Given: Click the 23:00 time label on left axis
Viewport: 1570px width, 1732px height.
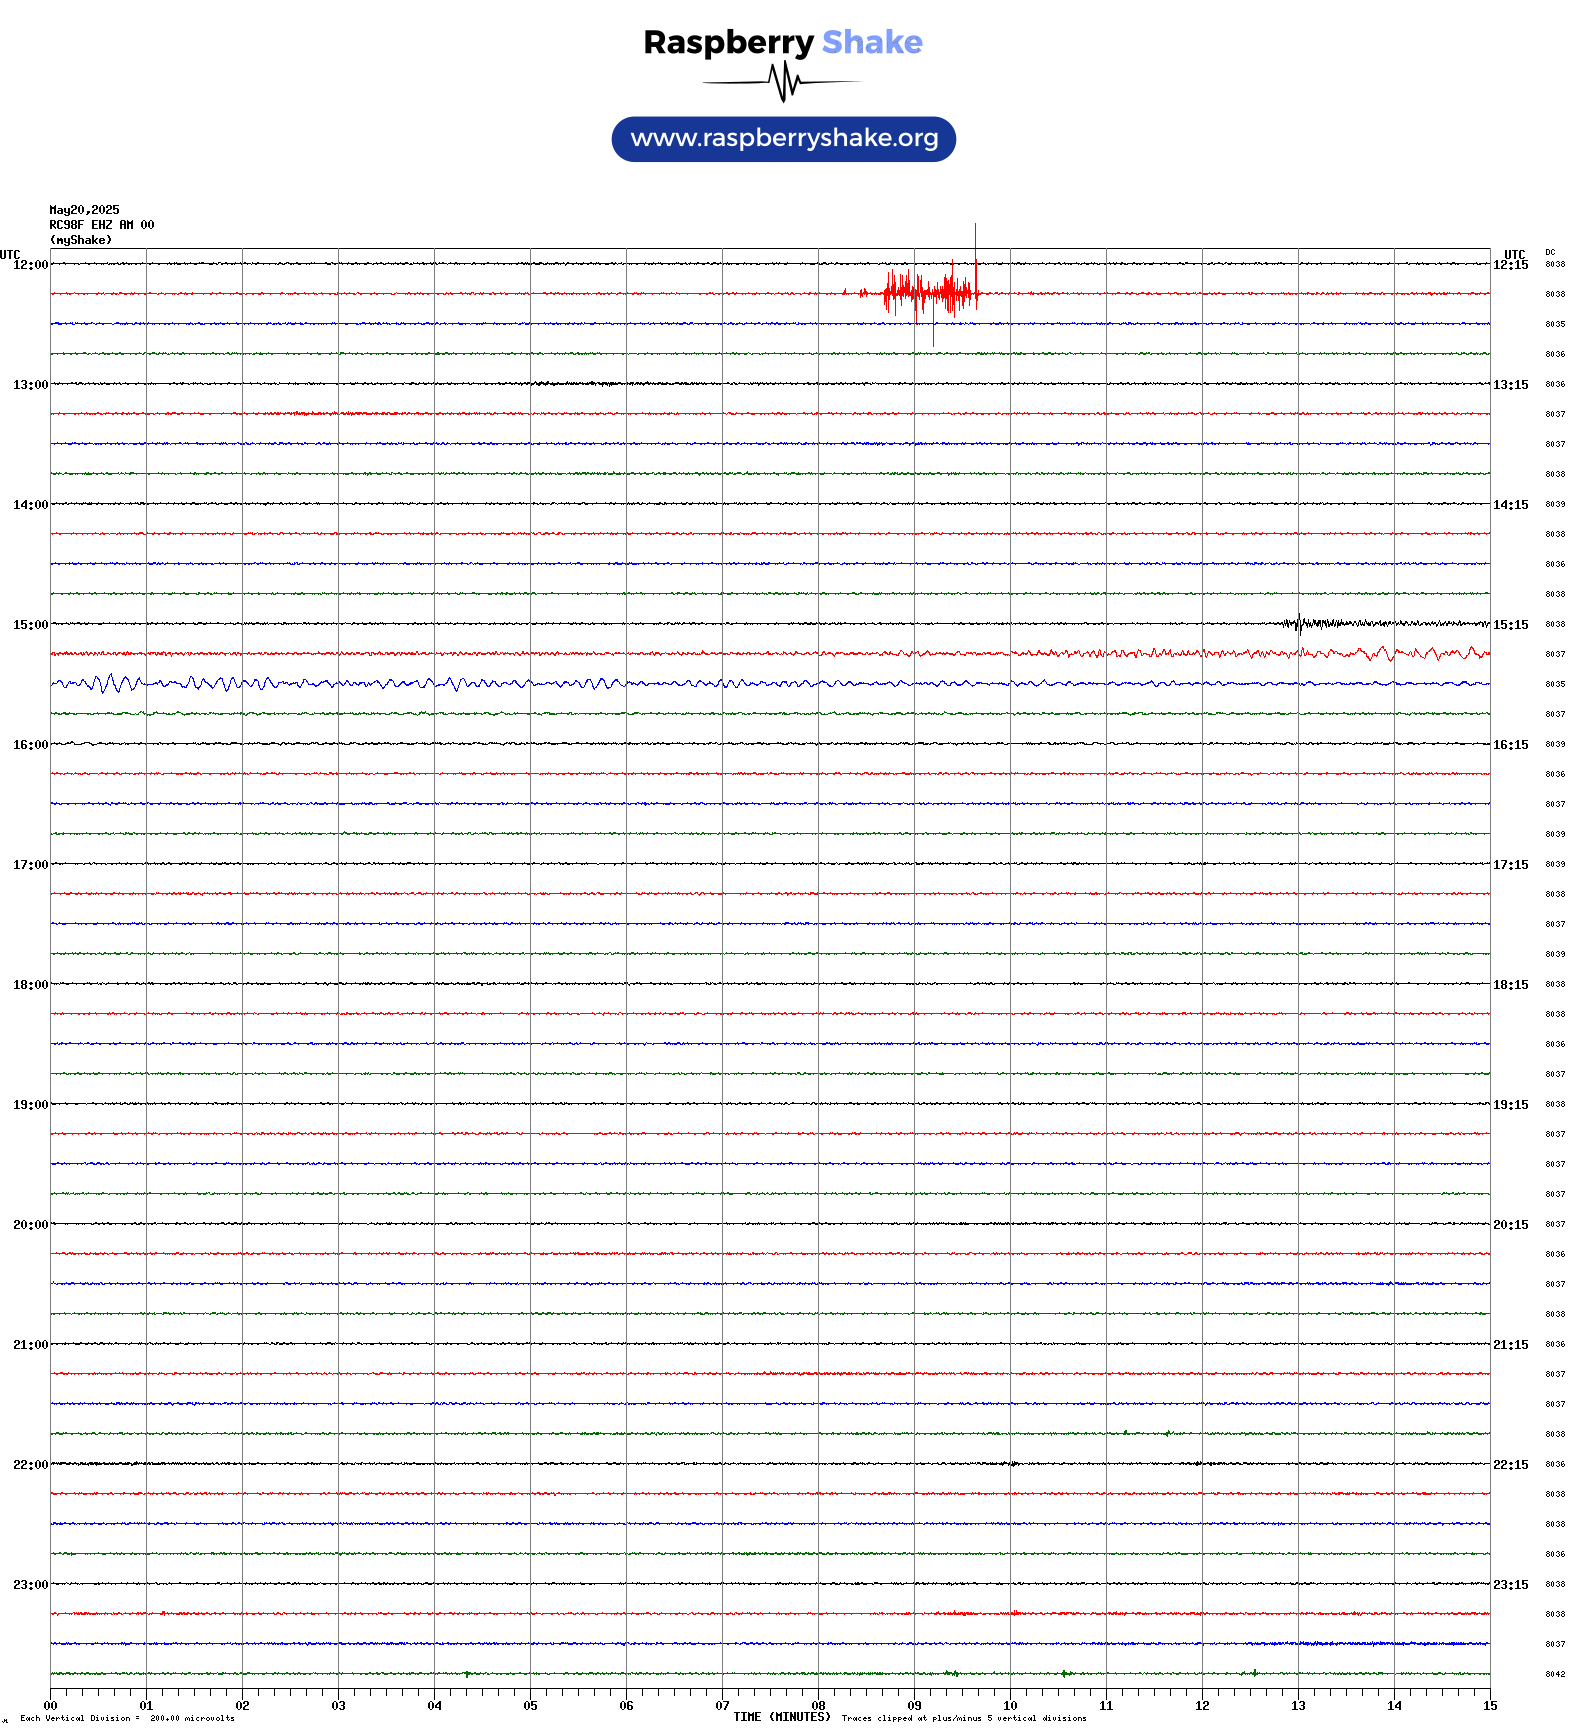Looking at the screenshot, I should (x=30, y=1585).
